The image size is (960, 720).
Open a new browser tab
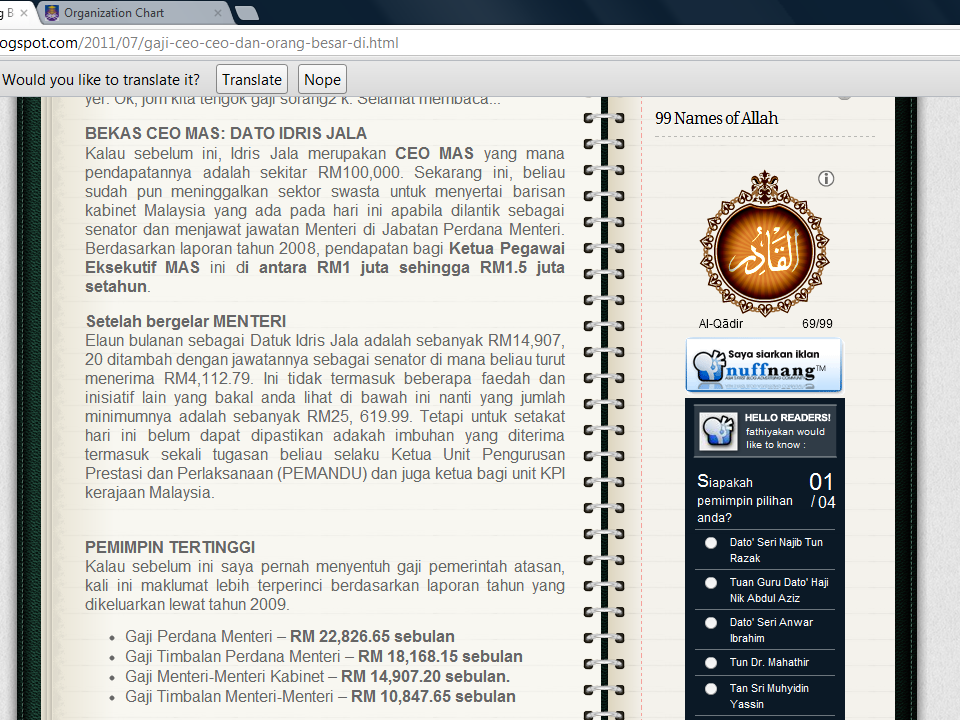246,13
